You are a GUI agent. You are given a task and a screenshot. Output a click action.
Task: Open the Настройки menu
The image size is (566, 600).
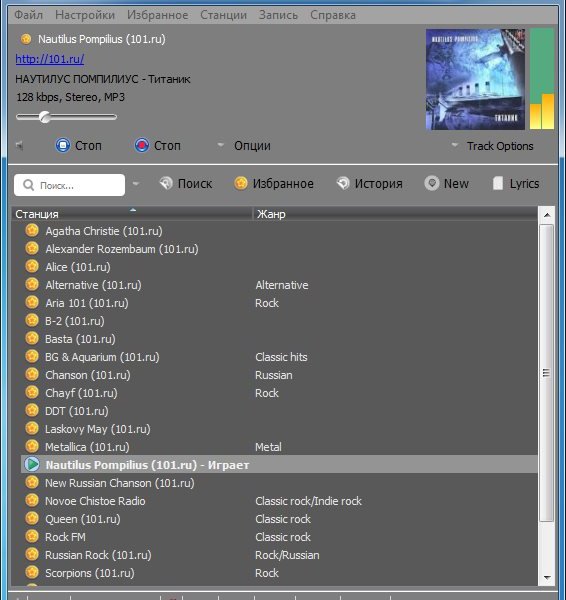[x=85, y=15]
